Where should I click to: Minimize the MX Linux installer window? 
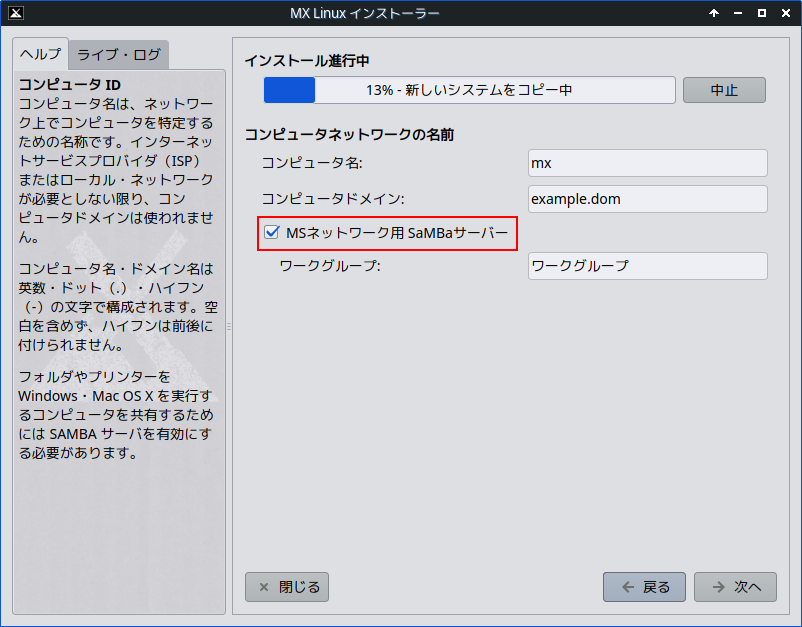tap(738, 13)
